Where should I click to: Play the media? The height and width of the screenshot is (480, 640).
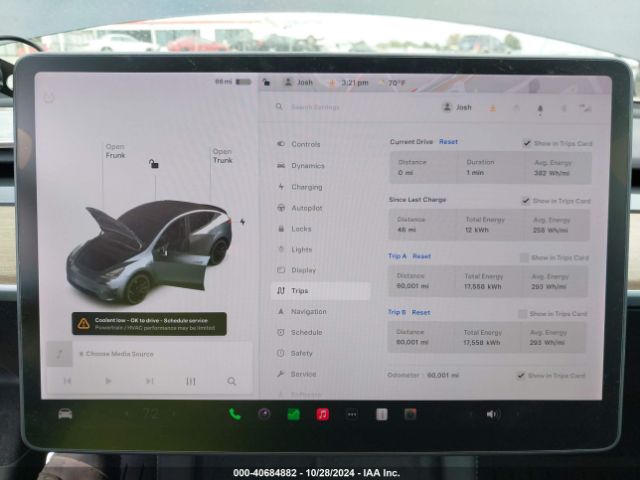coord(108,381)
